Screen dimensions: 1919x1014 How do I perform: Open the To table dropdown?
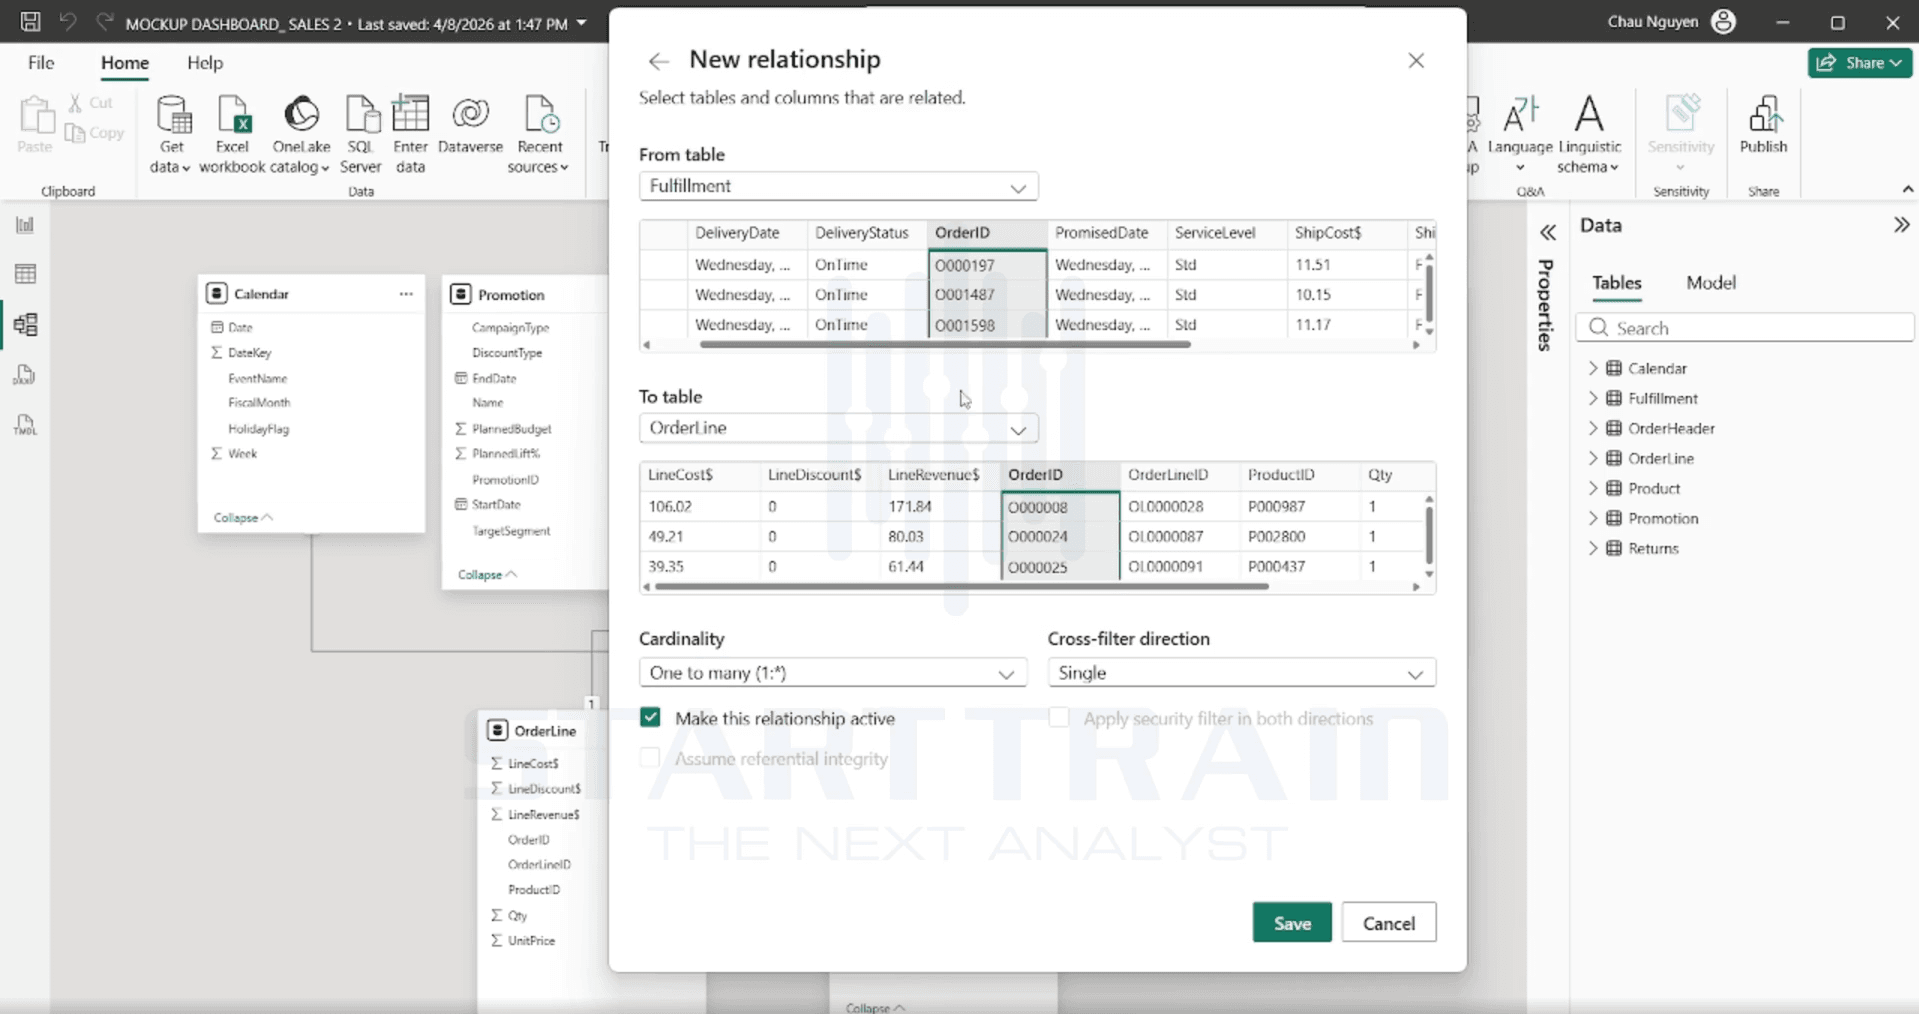838,428
